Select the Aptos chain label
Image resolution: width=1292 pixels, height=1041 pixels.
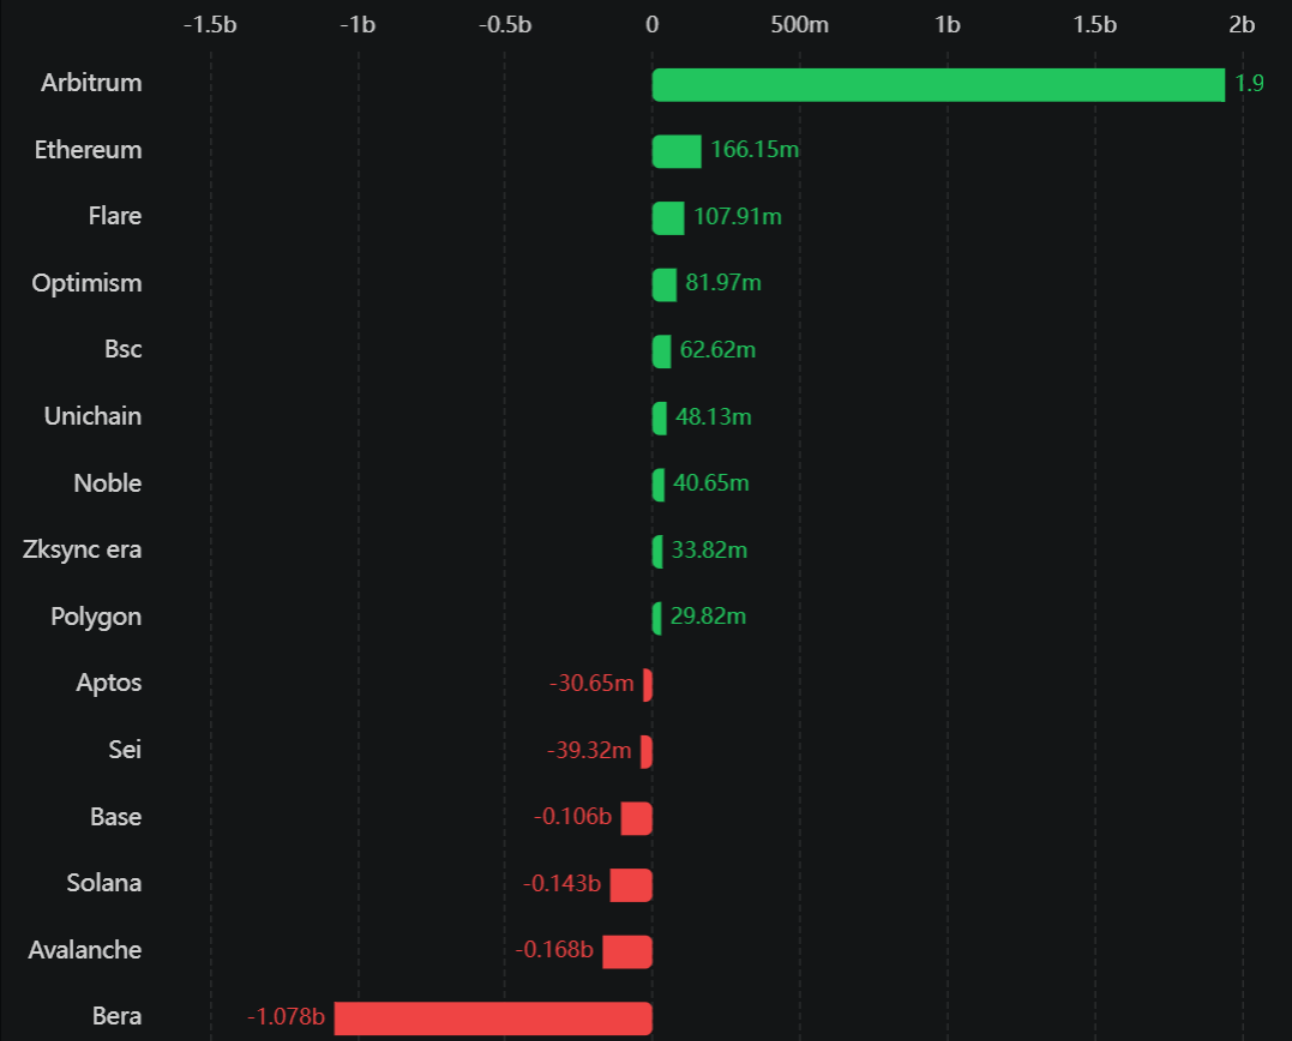109,684
